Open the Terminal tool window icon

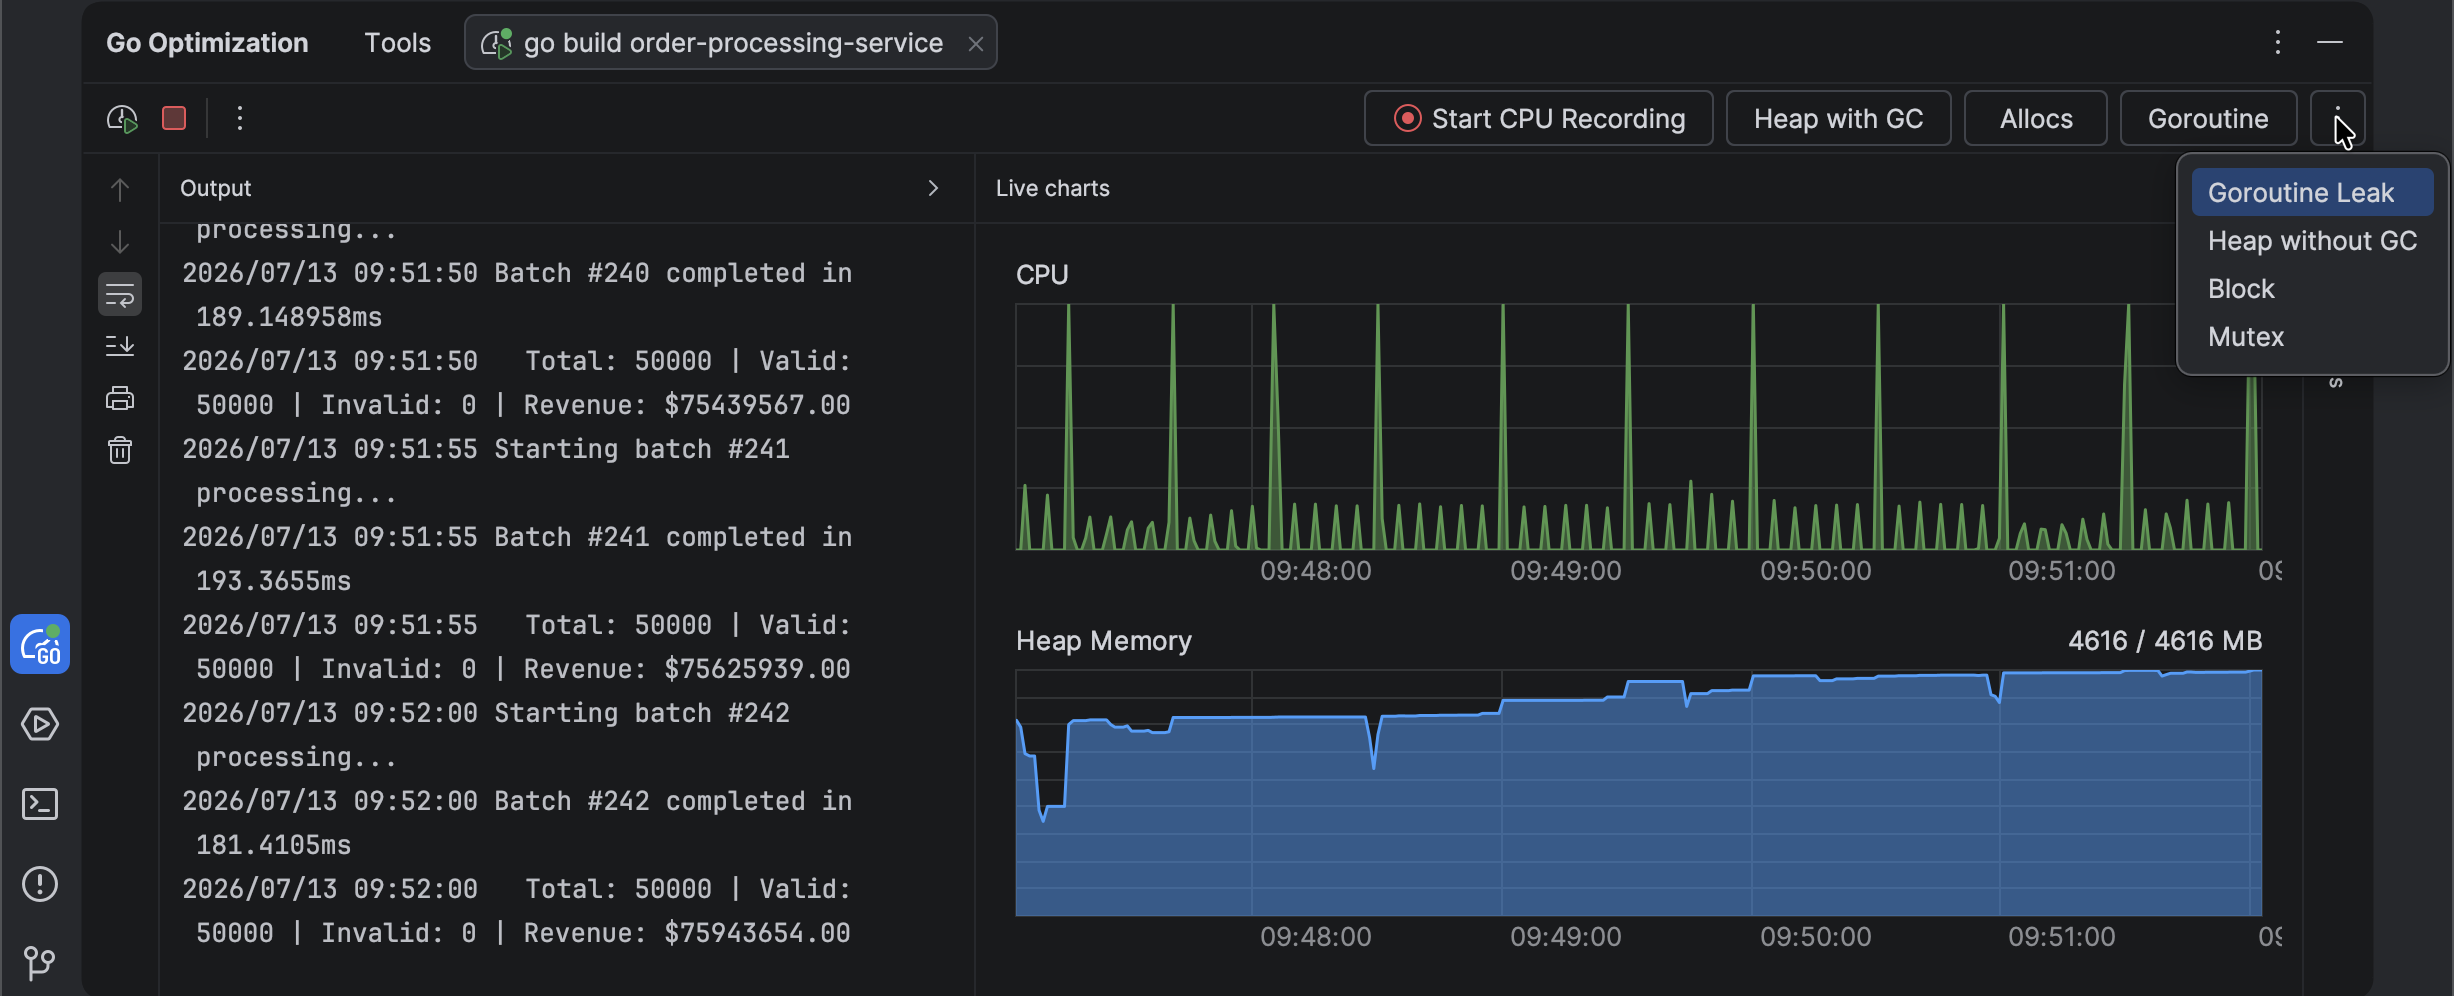pyautogui.click(x=40, y=804)
